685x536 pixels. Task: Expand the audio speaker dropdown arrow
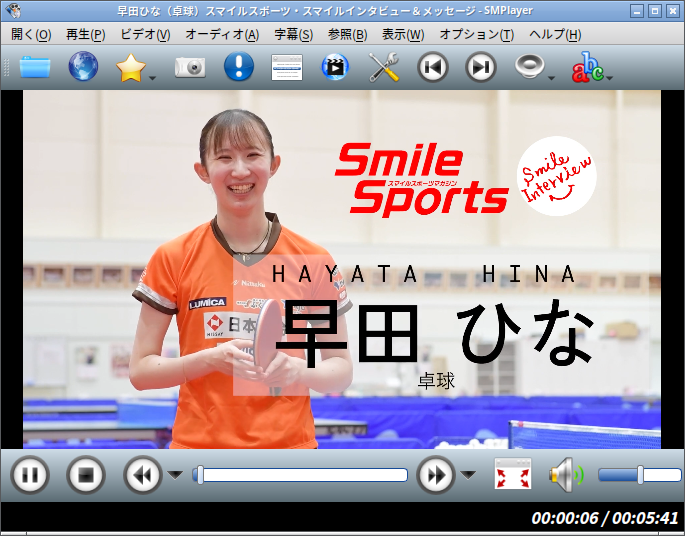click(x=551, y=78)
